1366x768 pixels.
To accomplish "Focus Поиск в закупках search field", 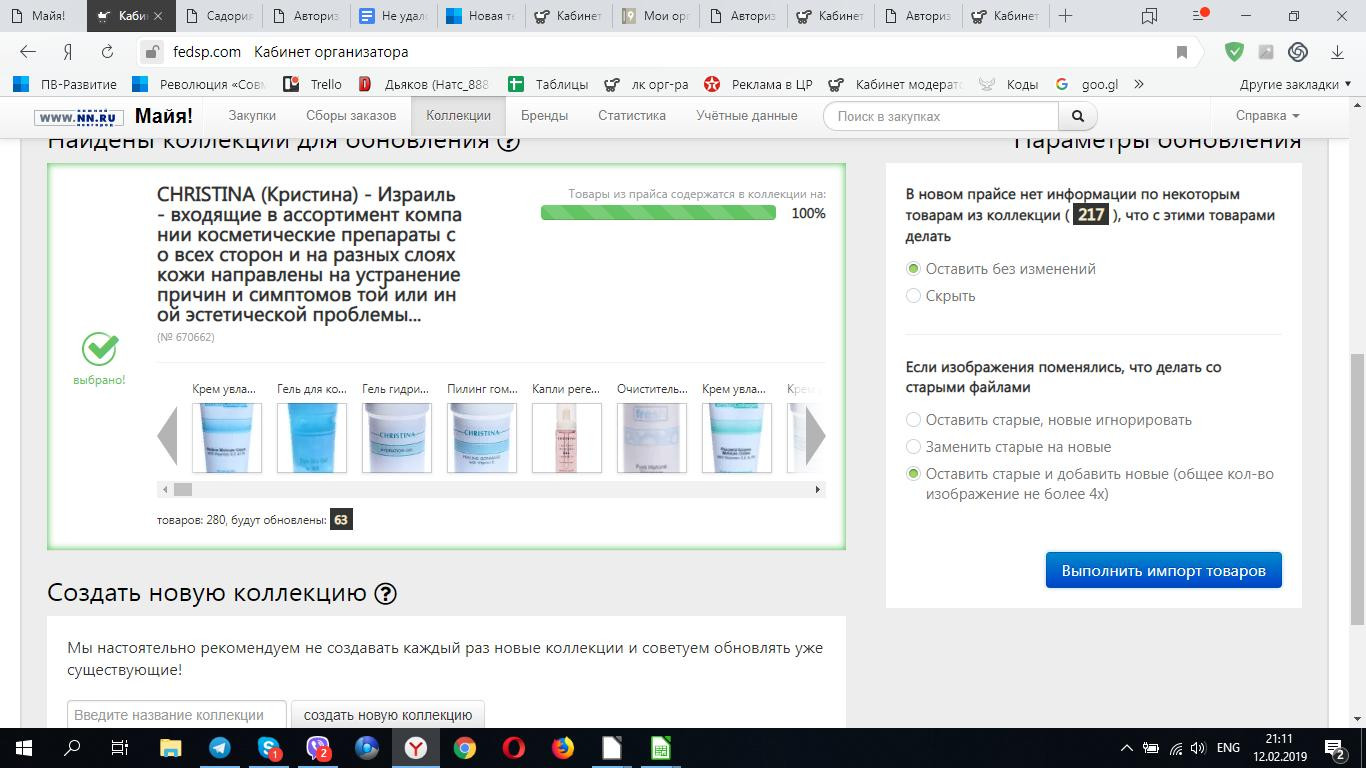I will click(x=940, y=116).
